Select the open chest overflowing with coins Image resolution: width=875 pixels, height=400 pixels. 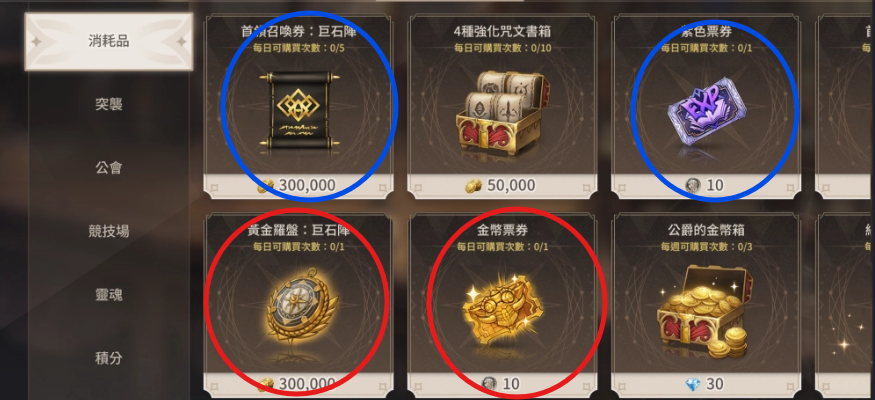[x=704, y=311]
